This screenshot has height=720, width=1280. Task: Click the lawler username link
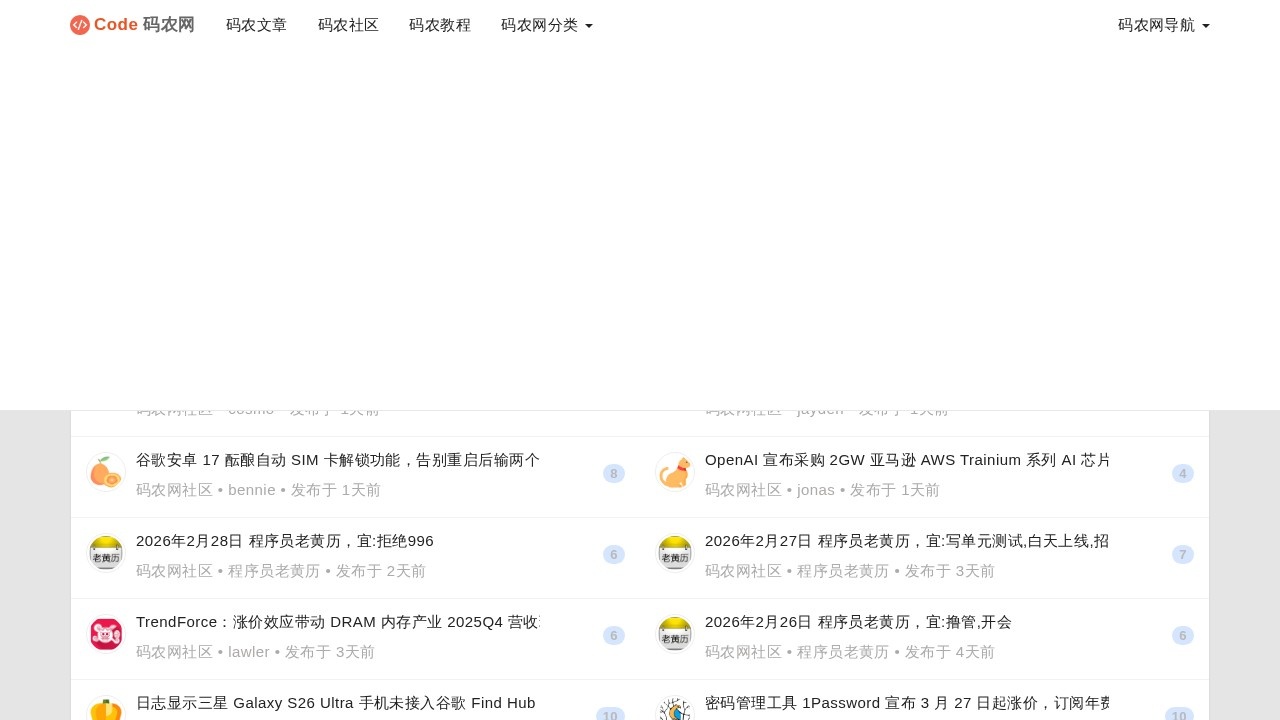pyautogui.click(x=249, y=651)
